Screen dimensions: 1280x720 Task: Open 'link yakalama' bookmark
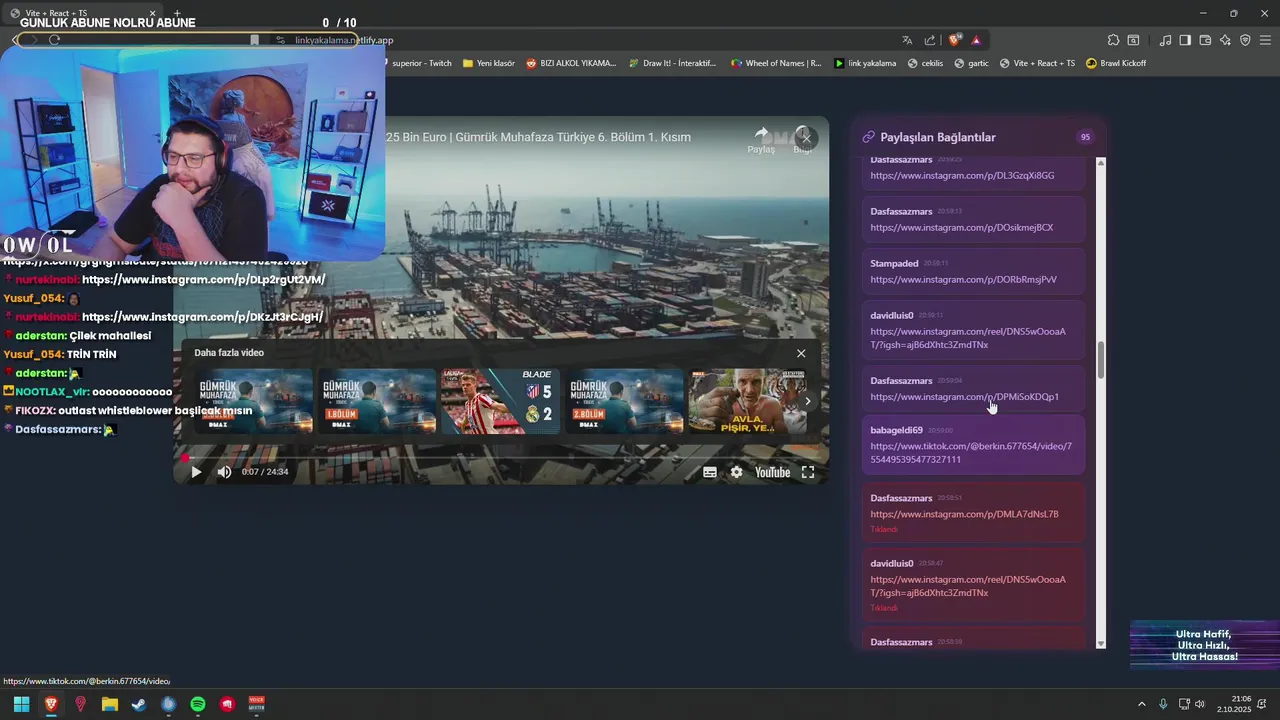[865, 63]
